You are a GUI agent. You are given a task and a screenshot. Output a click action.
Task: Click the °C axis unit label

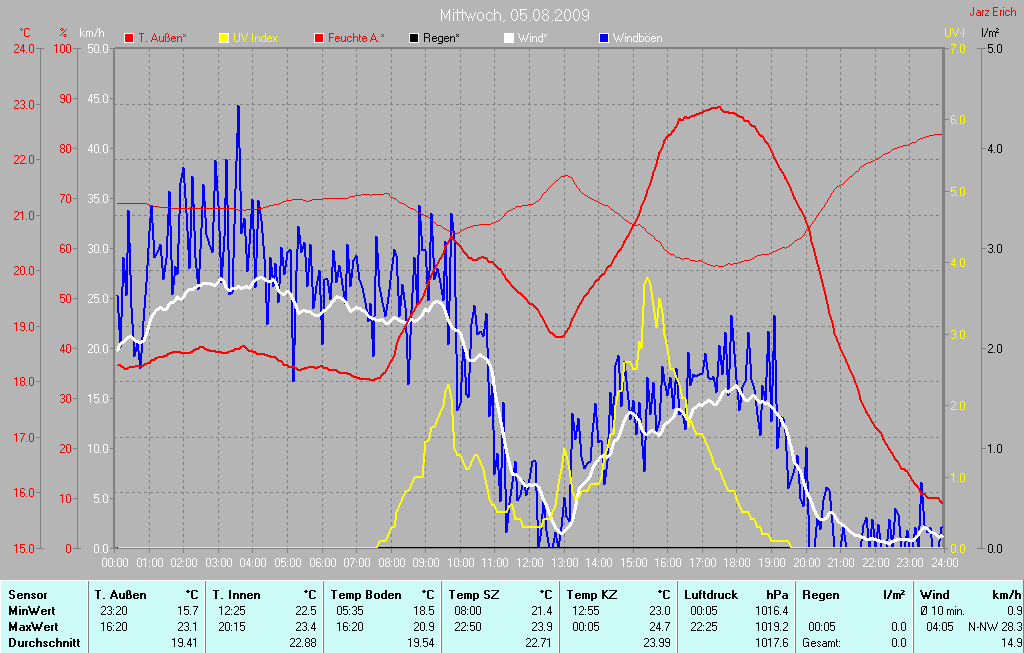[x=25, y=33]
